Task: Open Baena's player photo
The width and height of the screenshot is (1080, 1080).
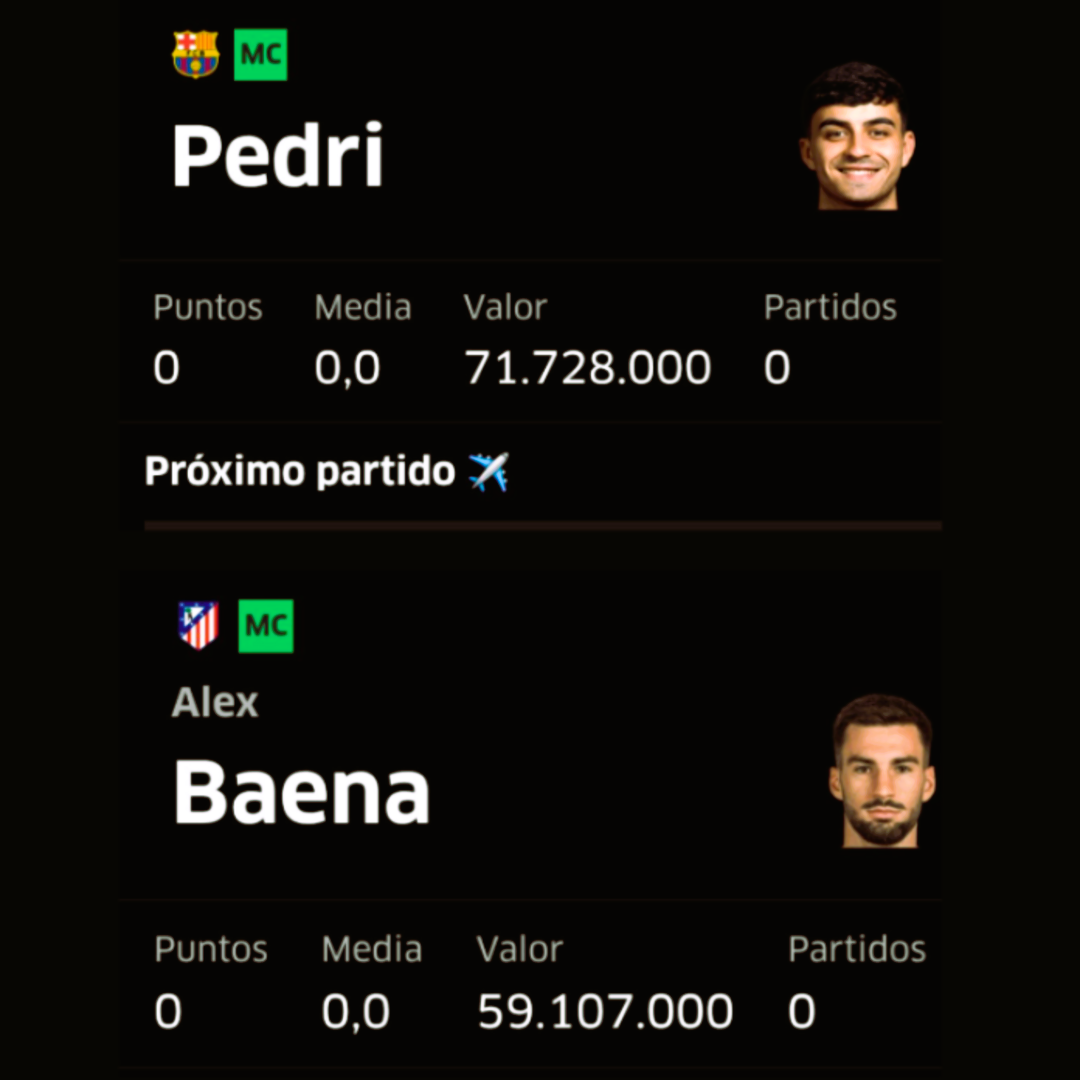Action: (x=881, y=771)
